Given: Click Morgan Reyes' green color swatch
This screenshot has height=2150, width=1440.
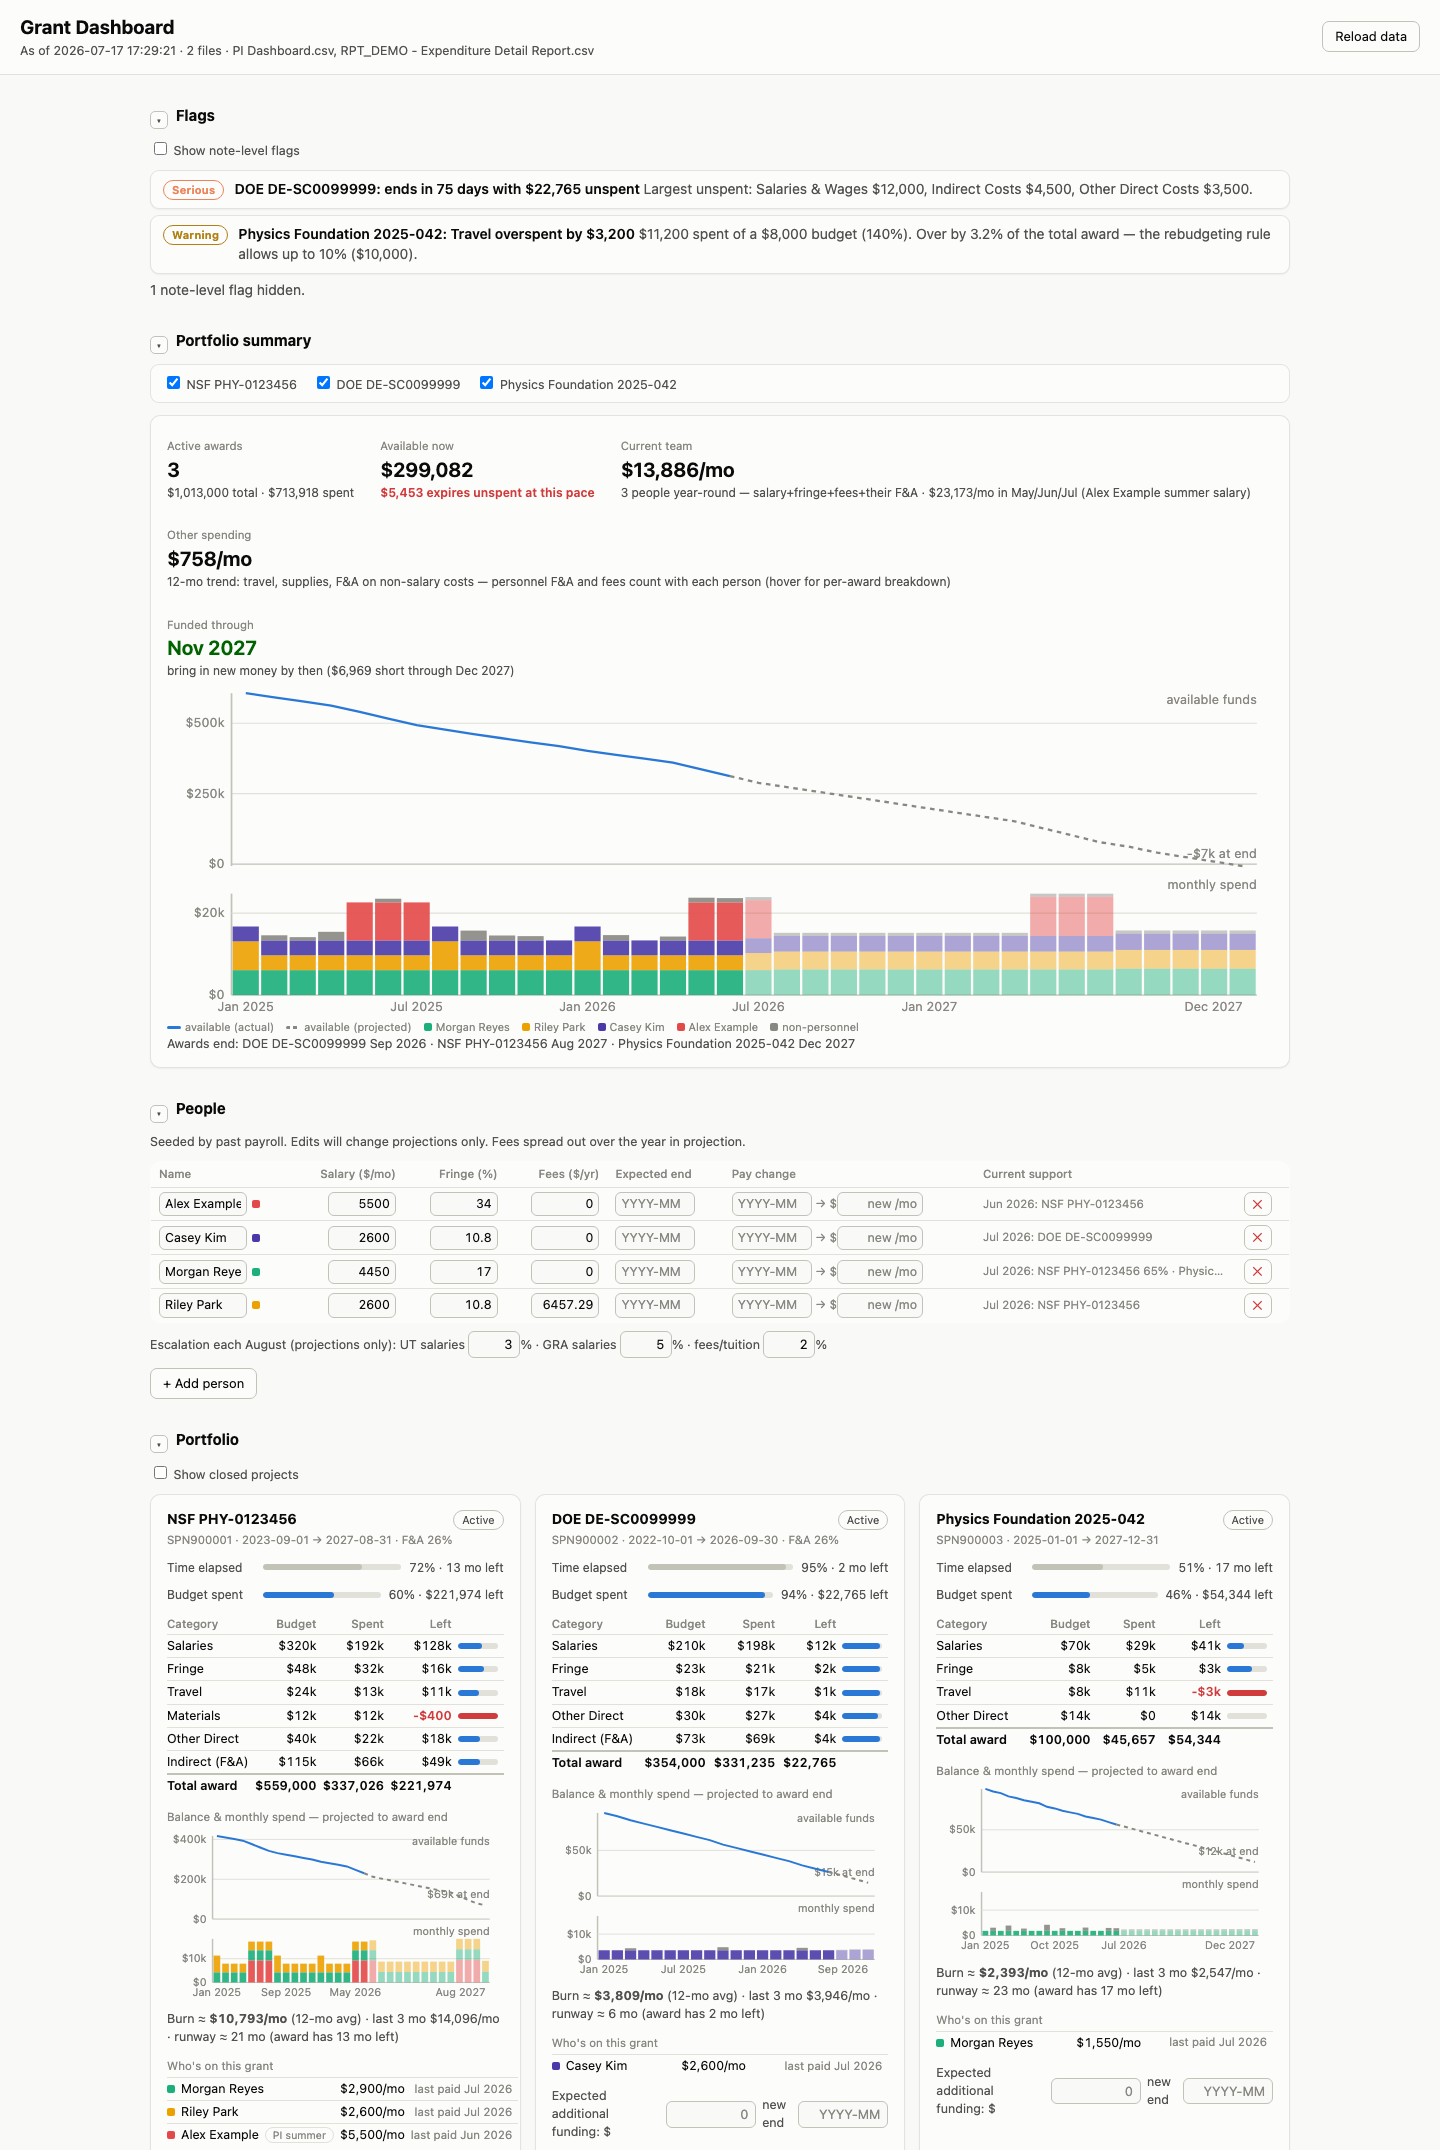Looking at the screenshot, I should (256, 1272).
